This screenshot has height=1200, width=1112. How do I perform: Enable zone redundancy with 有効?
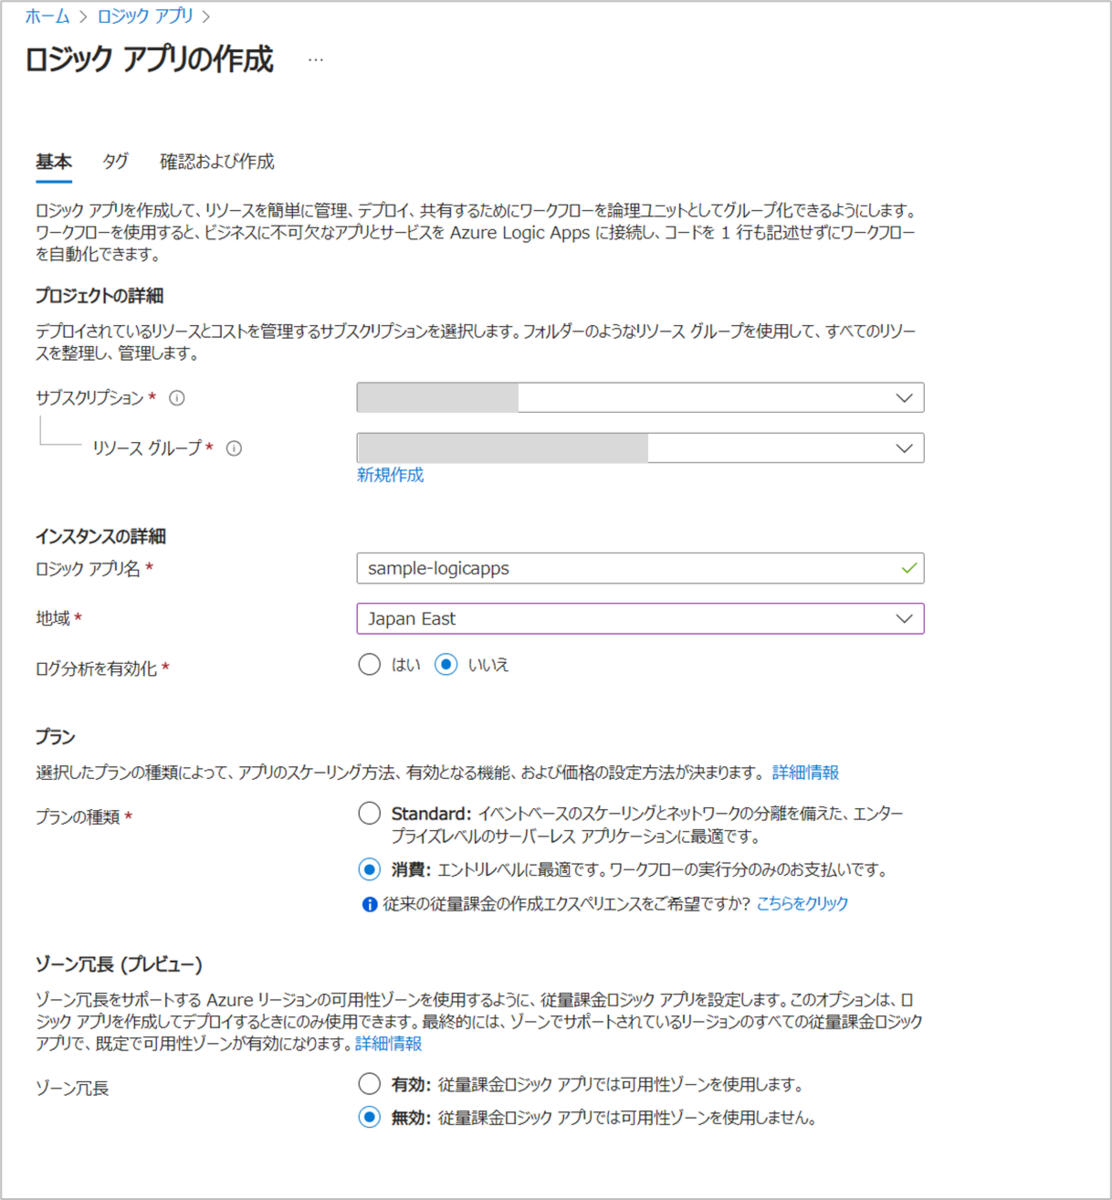pos(369,1083)
